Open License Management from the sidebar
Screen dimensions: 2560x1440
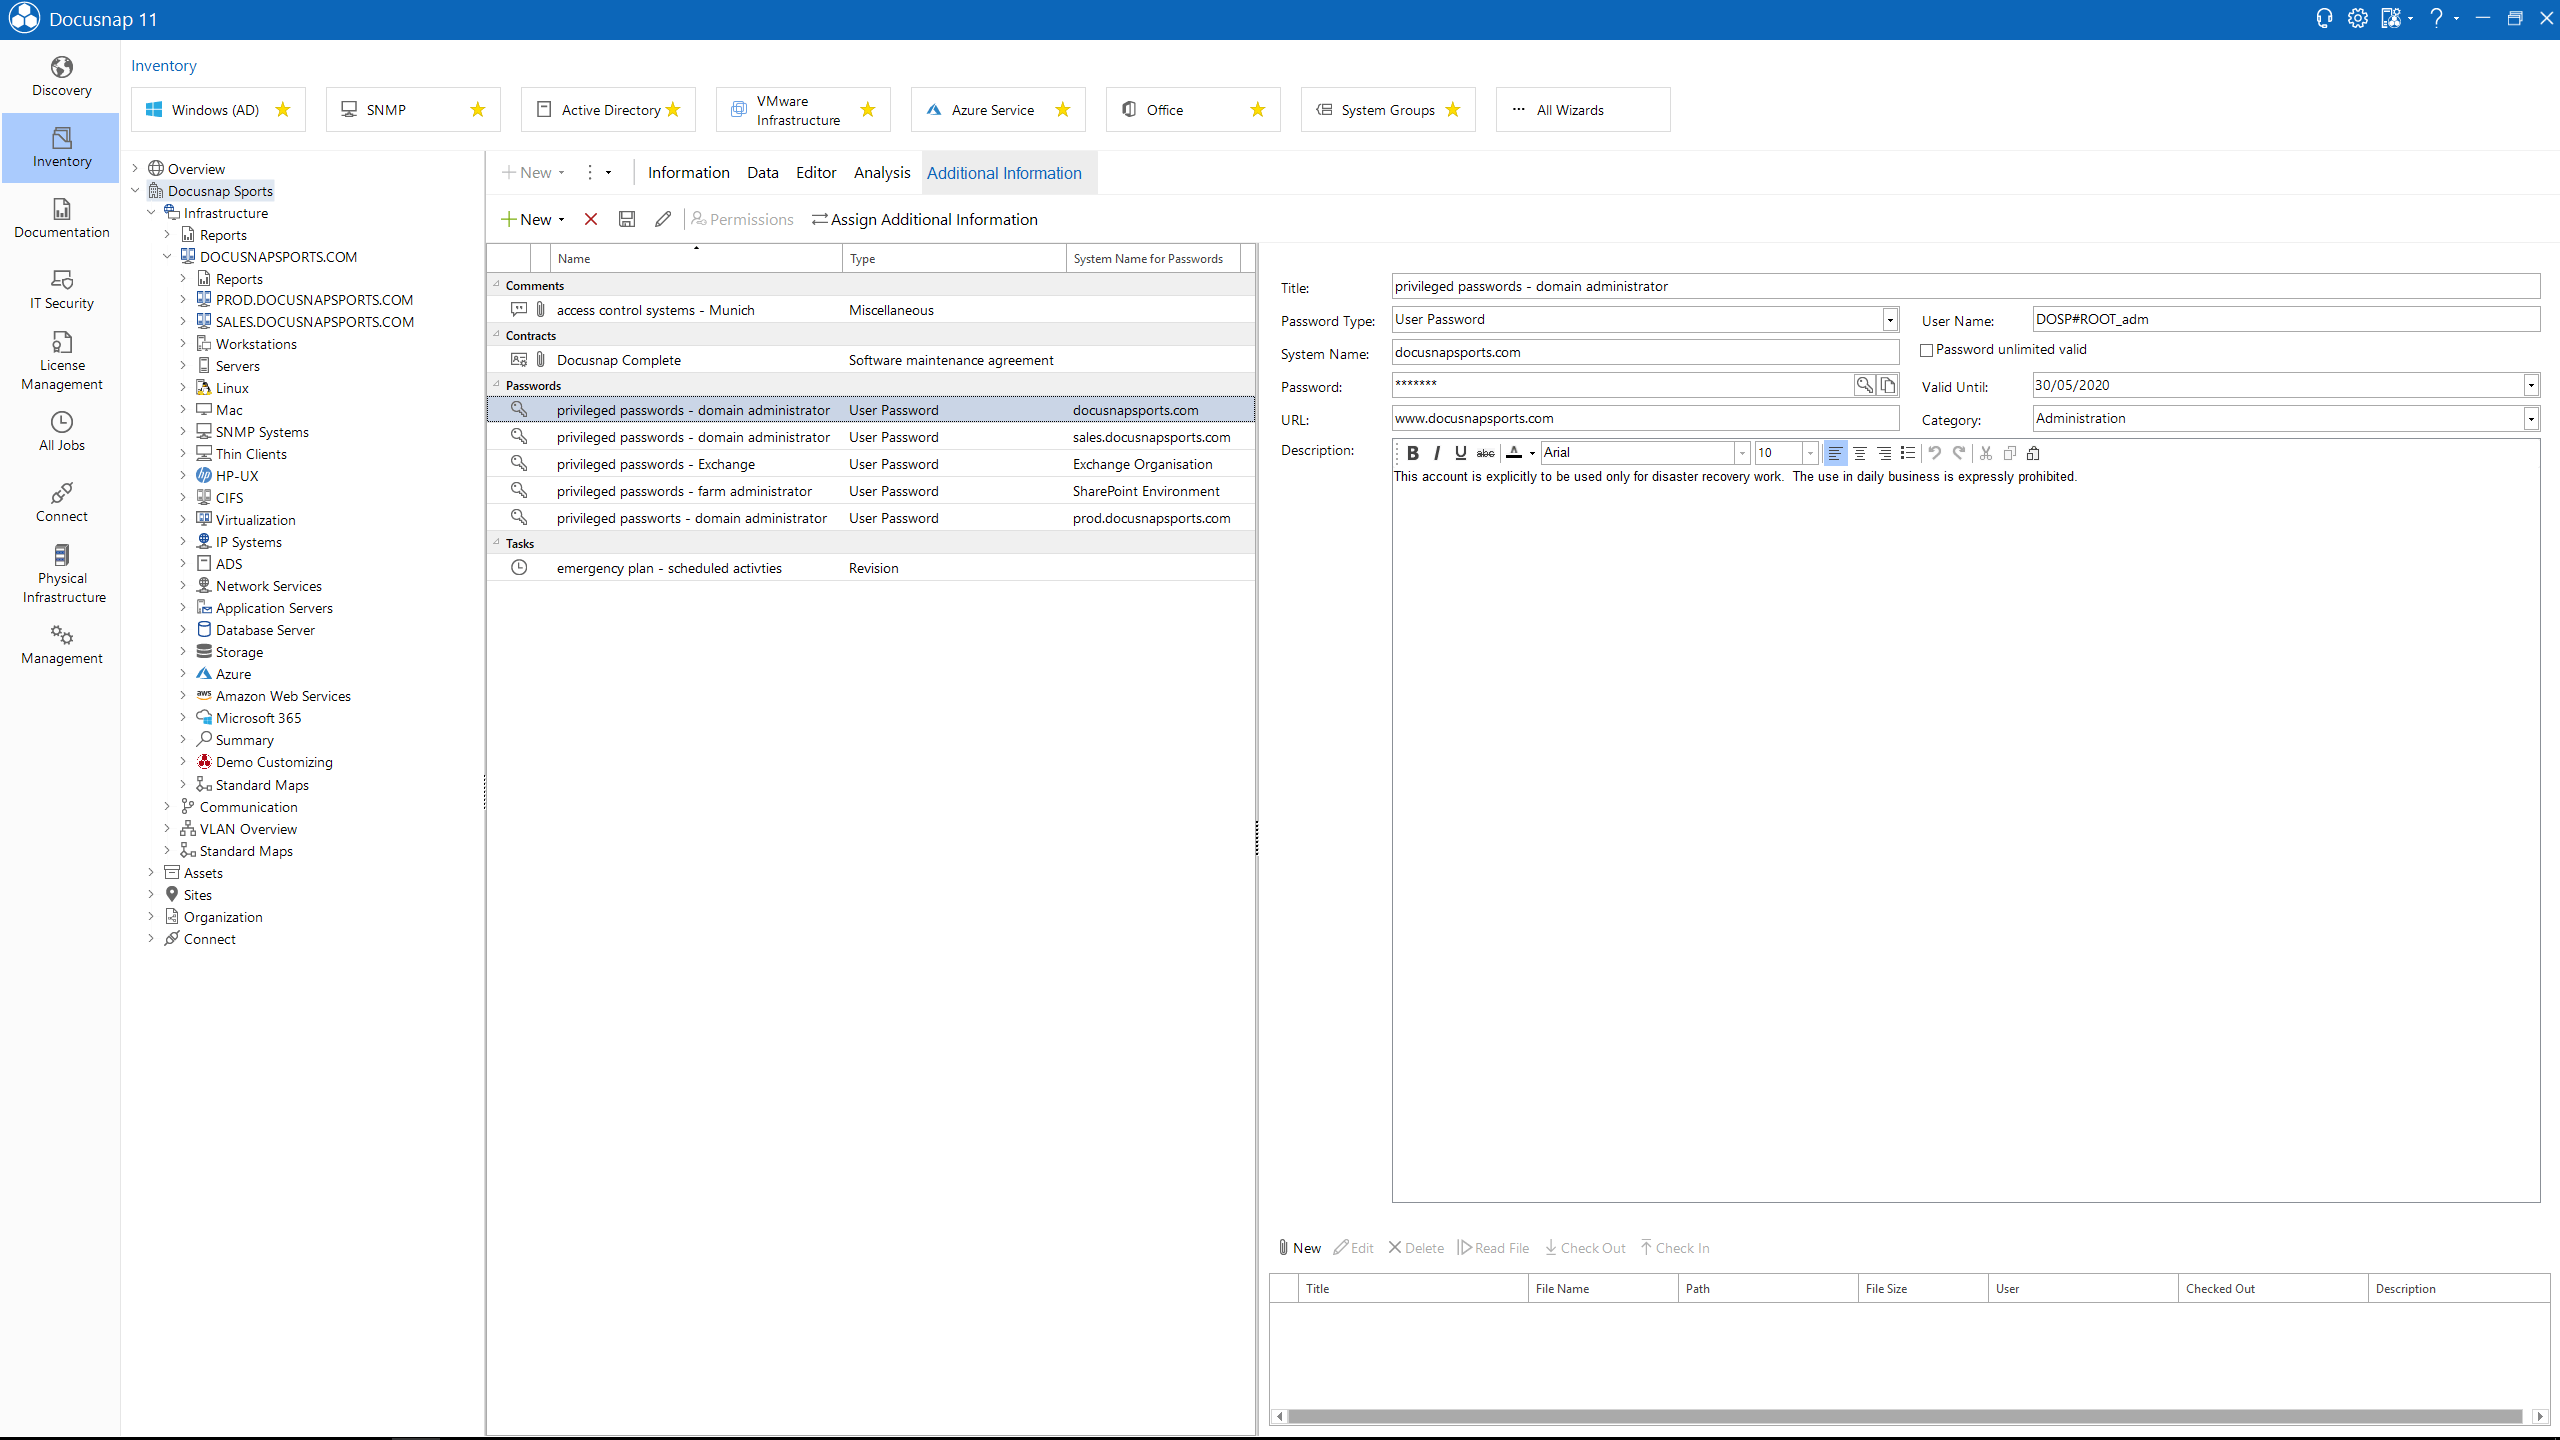(x=61, y=360)
